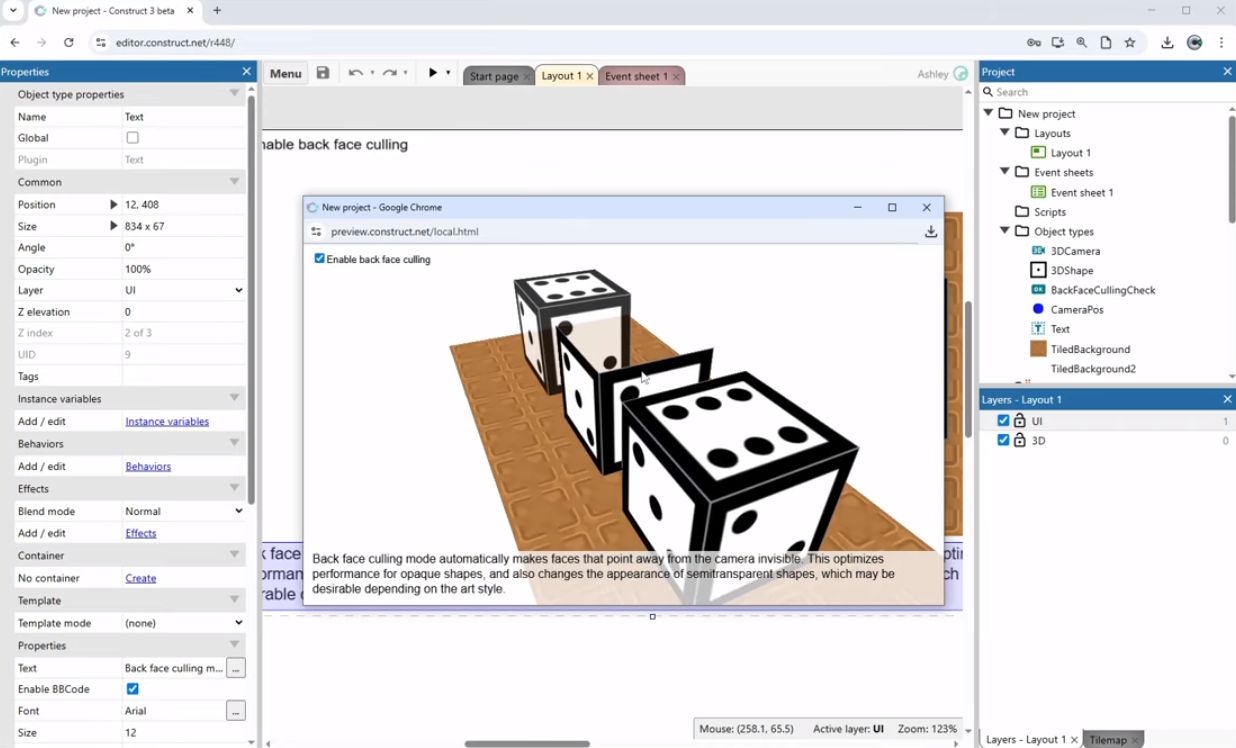Image resolution: width=1236 pixels, height=748 pixels.
Task: Open the Layout 1 icon in Project tree
Action: coord(1038,153)
